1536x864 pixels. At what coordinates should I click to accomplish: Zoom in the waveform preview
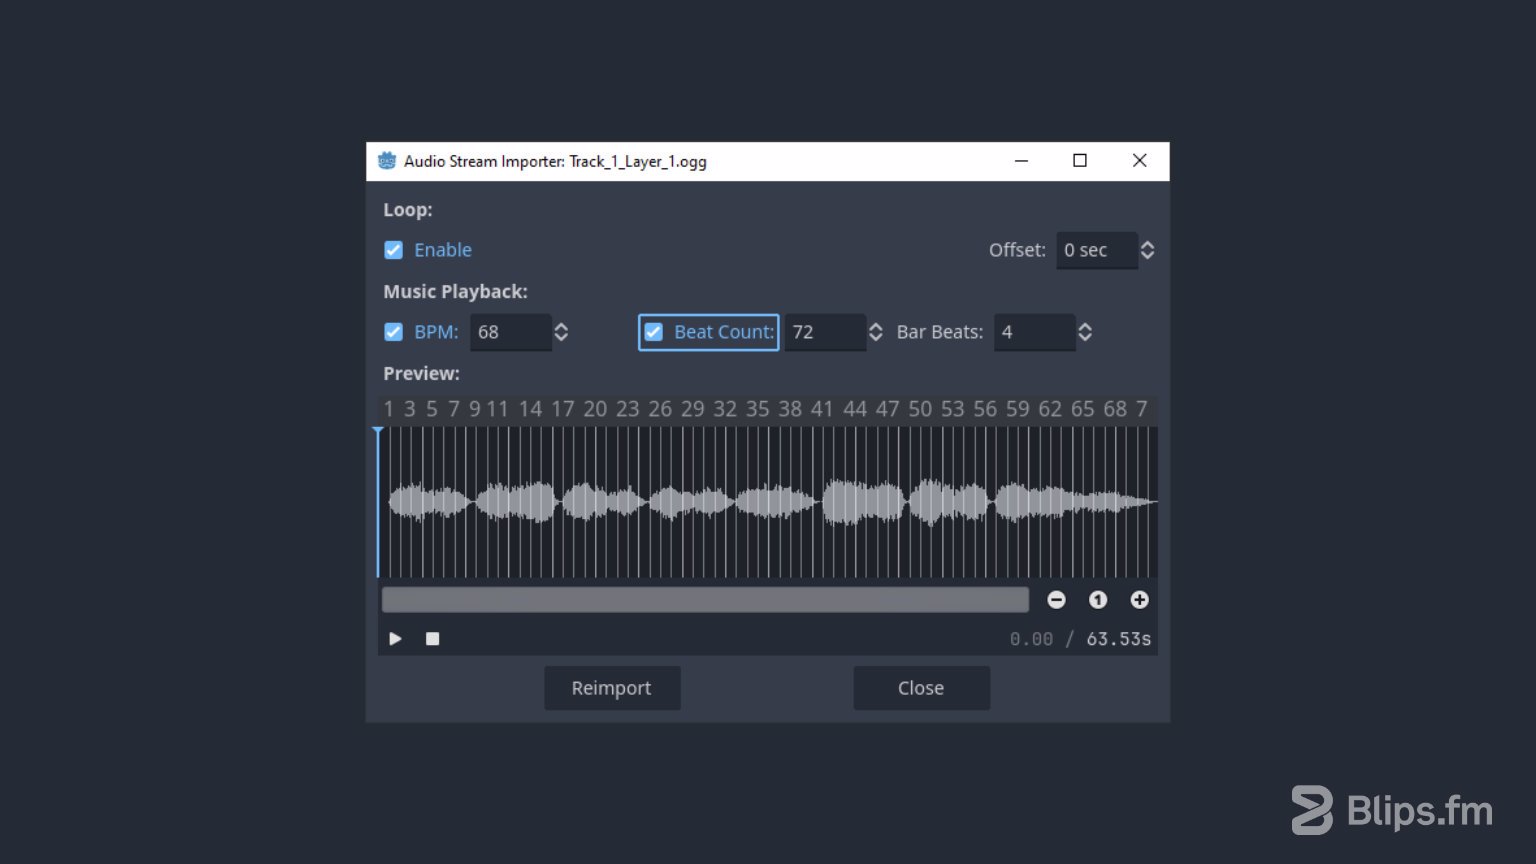point(1139,600)
